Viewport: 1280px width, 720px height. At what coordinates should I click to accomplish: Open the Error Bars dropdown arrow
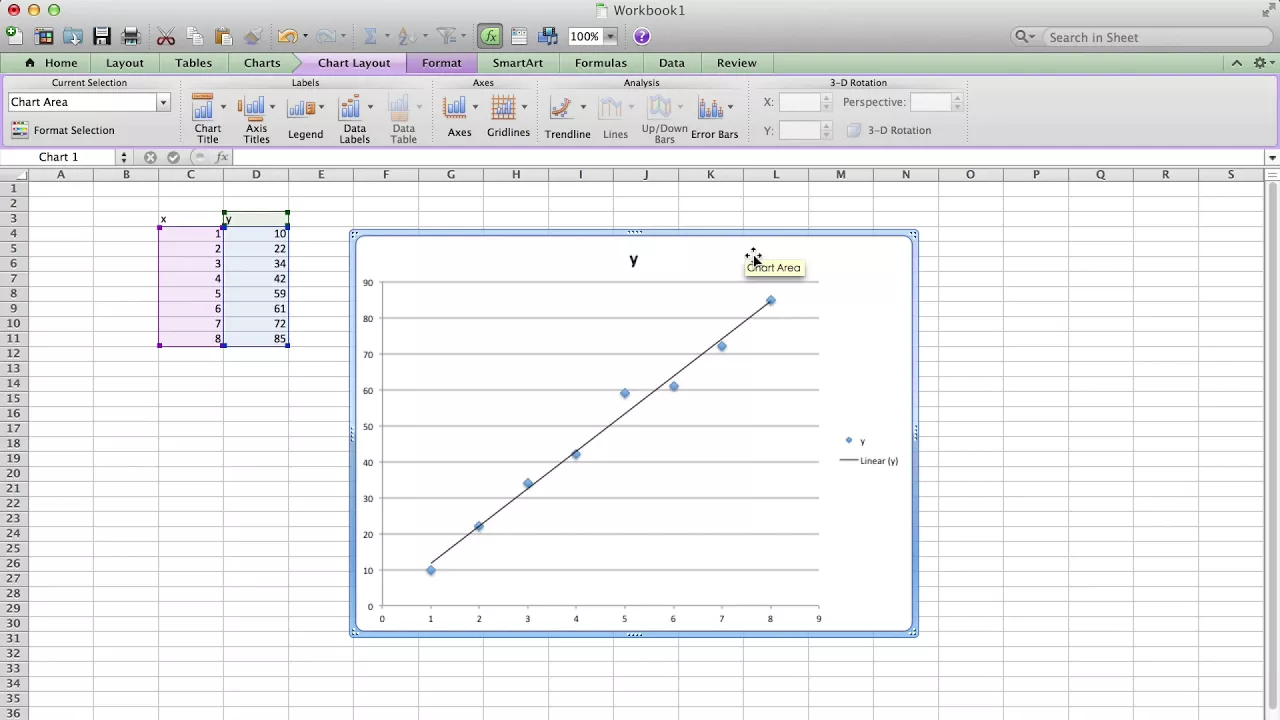click(x=730, y=107)
